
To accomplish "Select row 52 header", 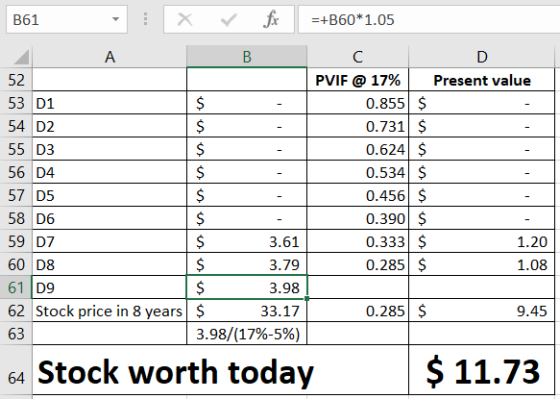I will [16, 80].
